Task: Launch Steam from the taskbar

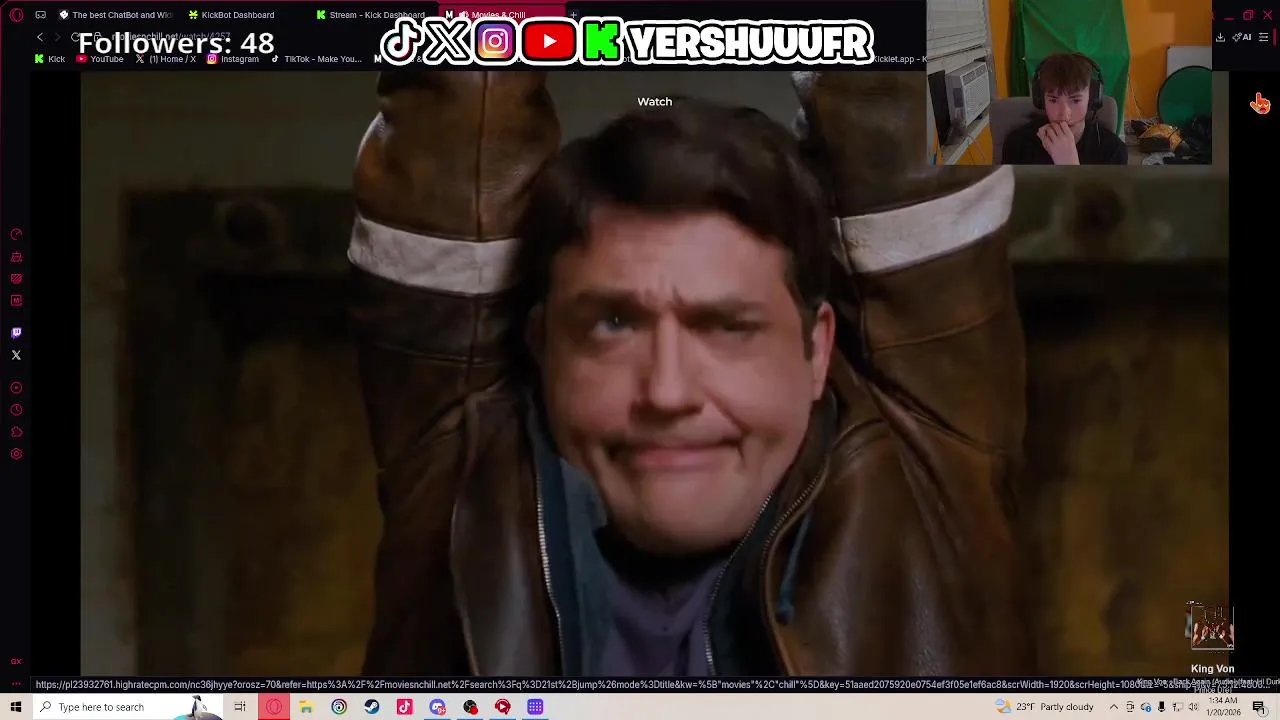Action: 371,707
